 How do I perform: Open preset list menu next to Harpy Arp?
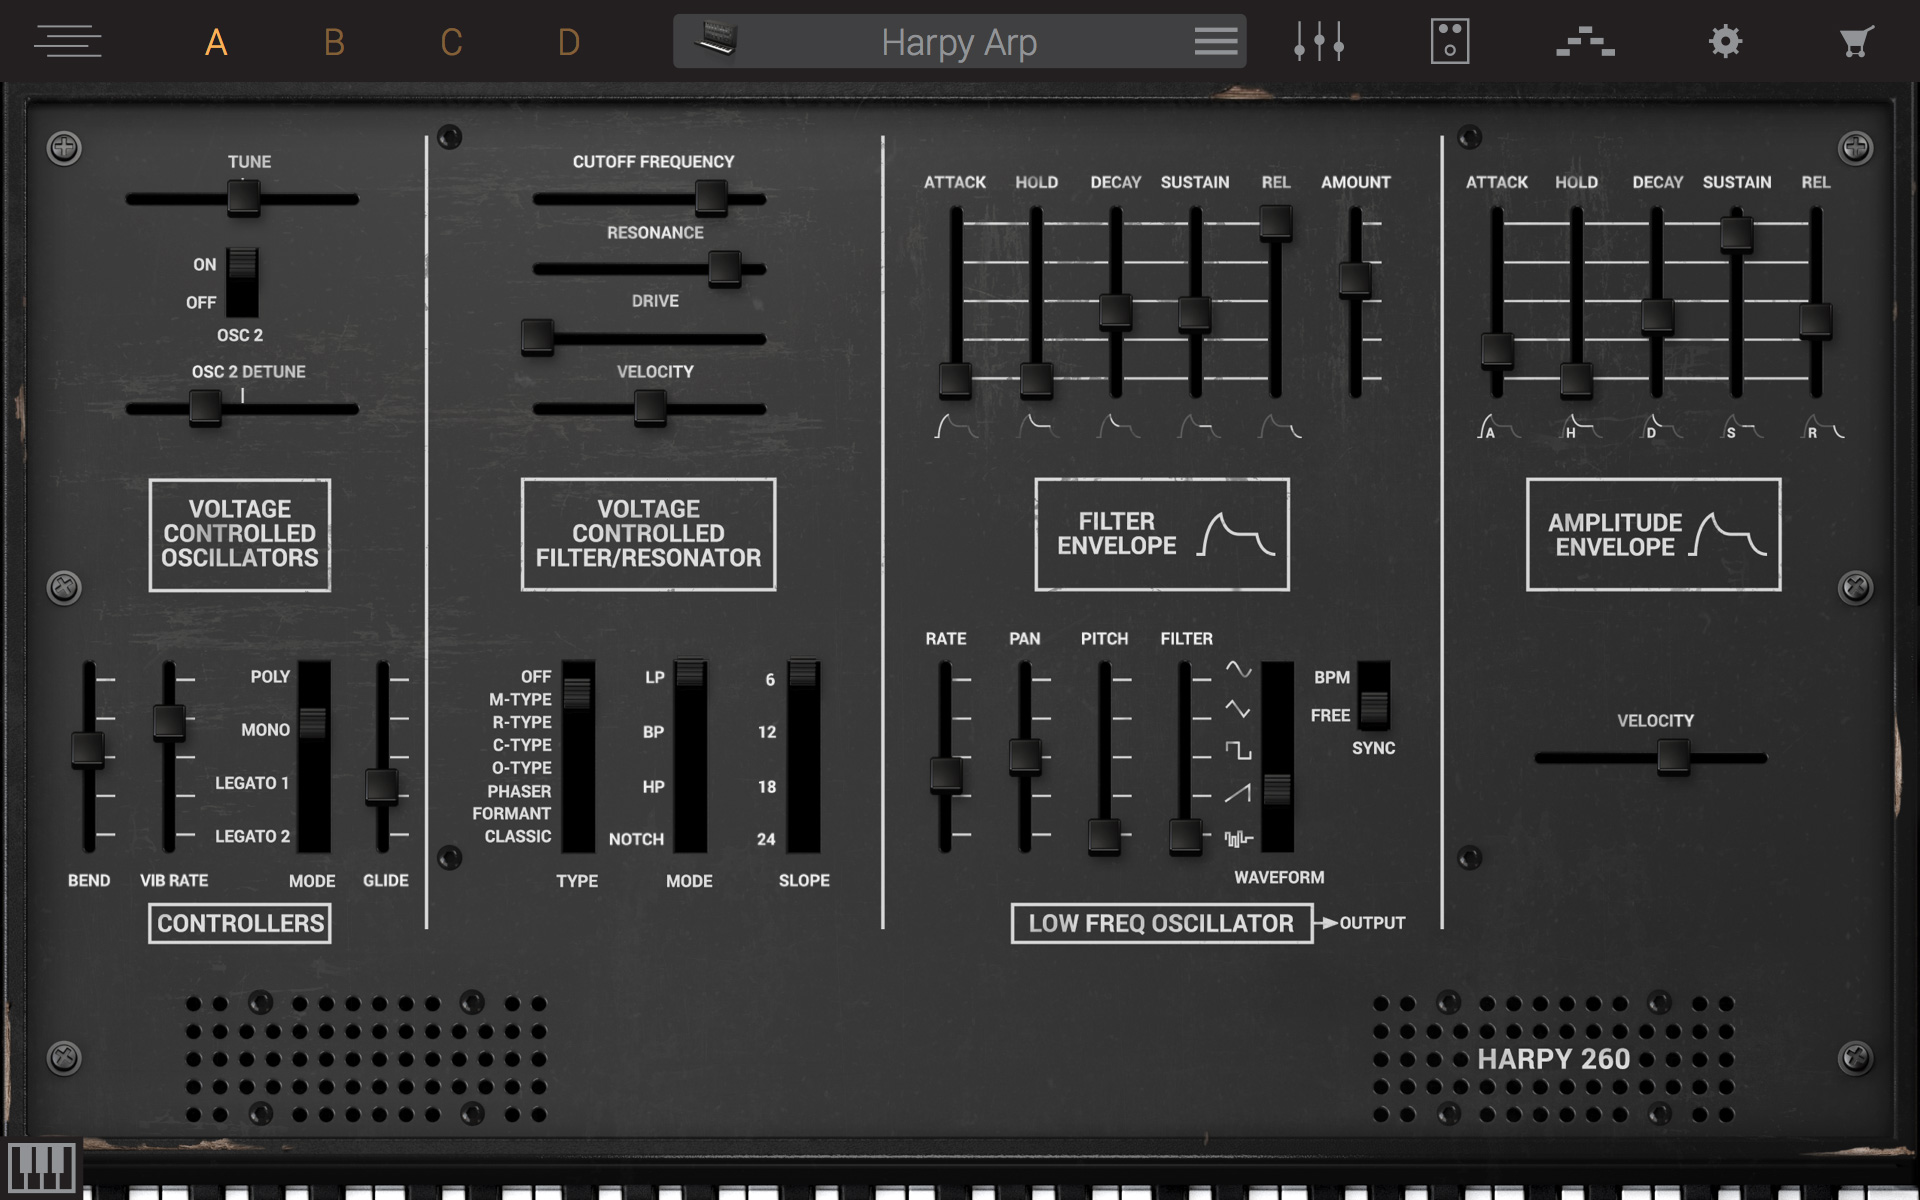point(1215,41)
